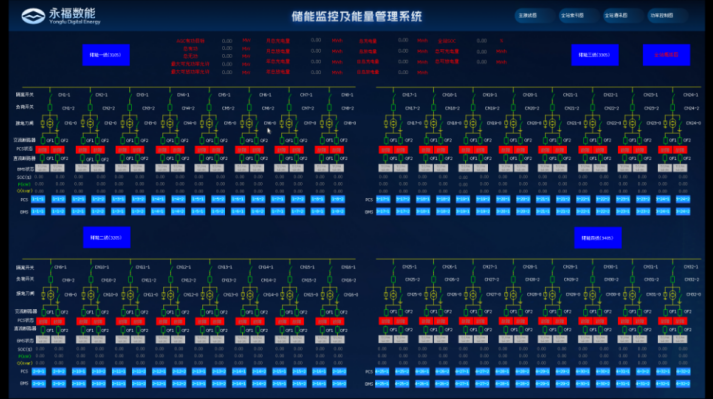Viewport: 713px width, 399px height.
Task: Click the CH16 transformer symbol
Action: pos(330,295)
